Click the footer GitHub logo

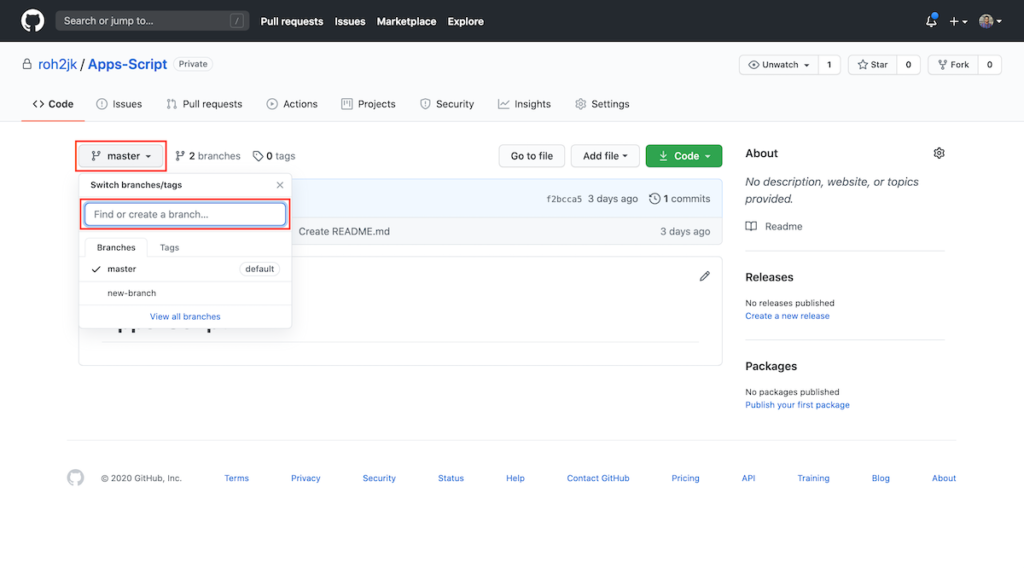click(x=76, y=478)
